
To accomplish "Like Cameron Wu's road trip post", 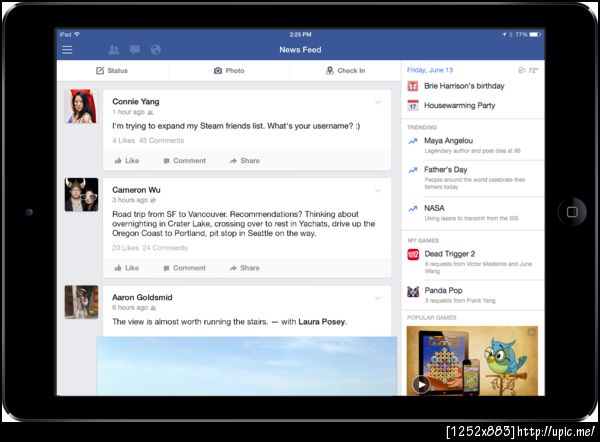I will 127,268.
